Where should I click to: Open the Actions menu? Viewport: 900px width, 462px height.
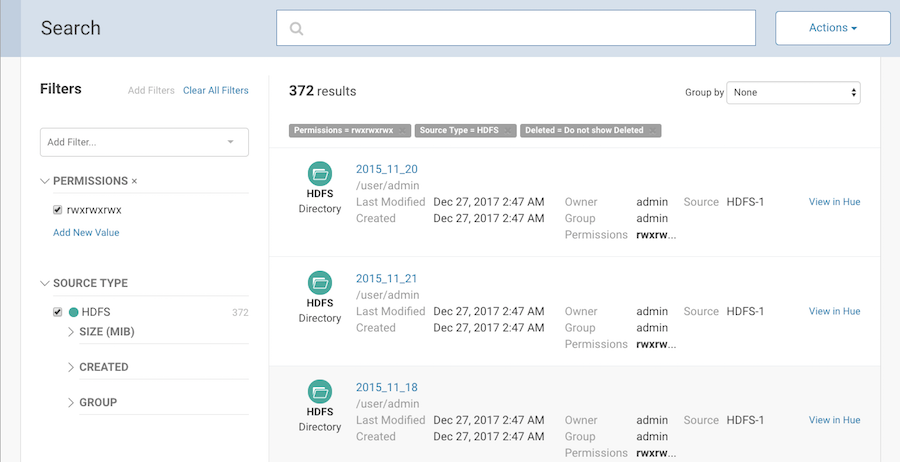832,28
